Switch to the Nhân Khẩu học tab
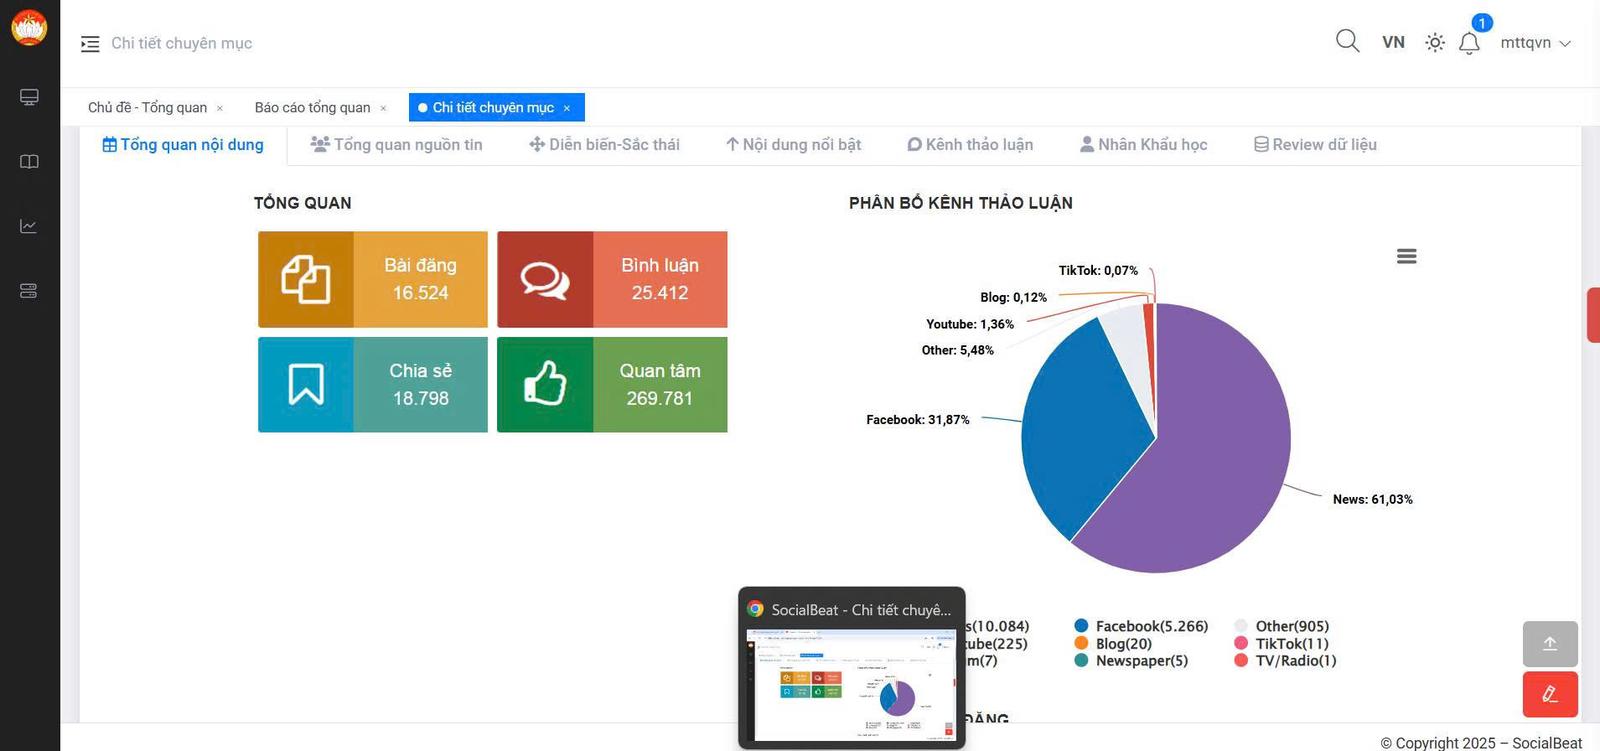 [x=1143, y=145]
